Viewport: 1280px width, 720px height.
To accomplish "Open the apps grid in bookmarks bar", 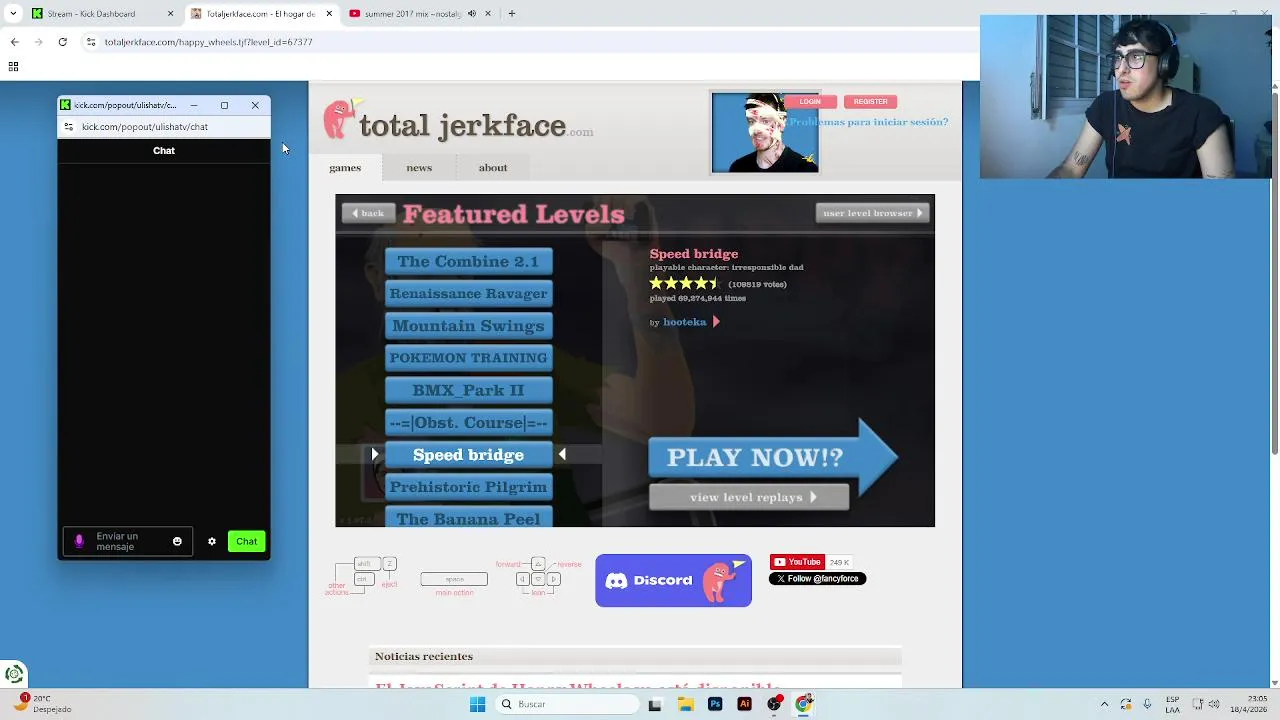I will coord(13,67).
